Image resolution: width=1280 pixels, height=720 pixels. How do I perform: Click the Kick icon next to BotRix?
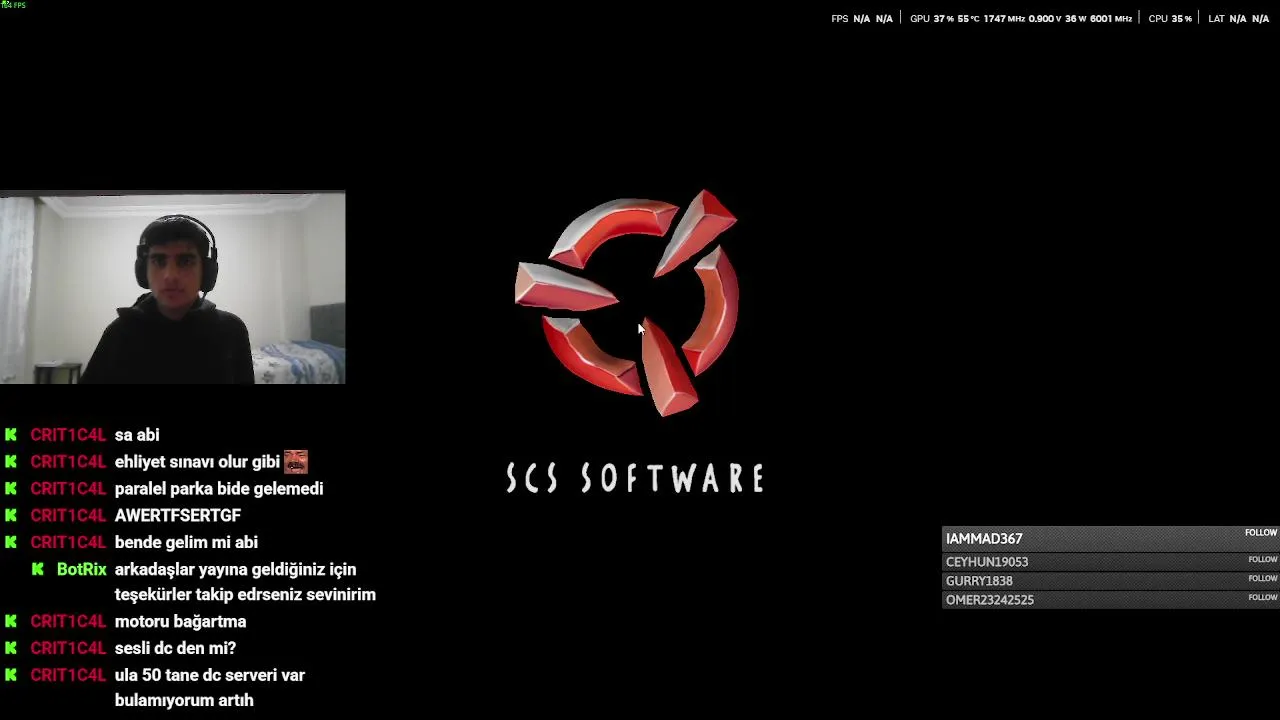point(38,569)
